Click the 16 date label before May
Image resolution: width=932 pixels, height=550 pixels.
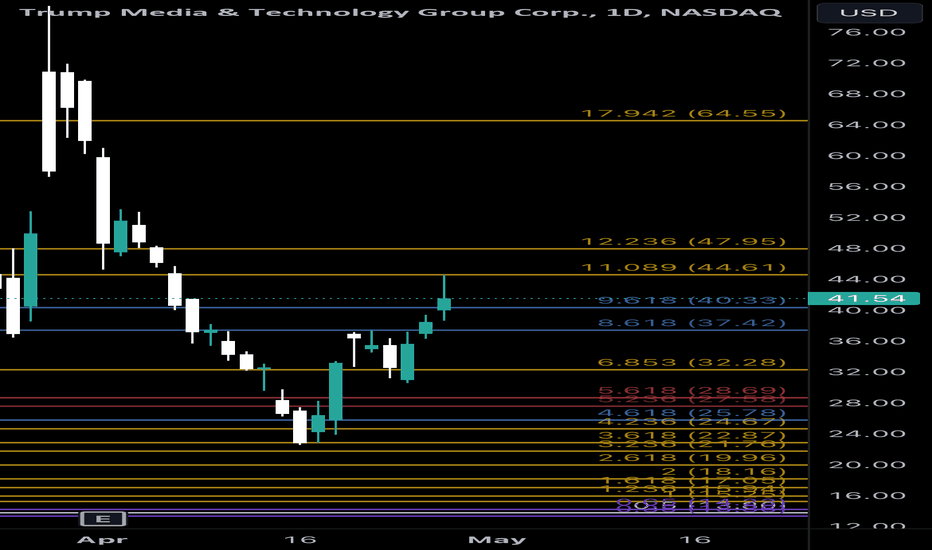pos(300,540)
